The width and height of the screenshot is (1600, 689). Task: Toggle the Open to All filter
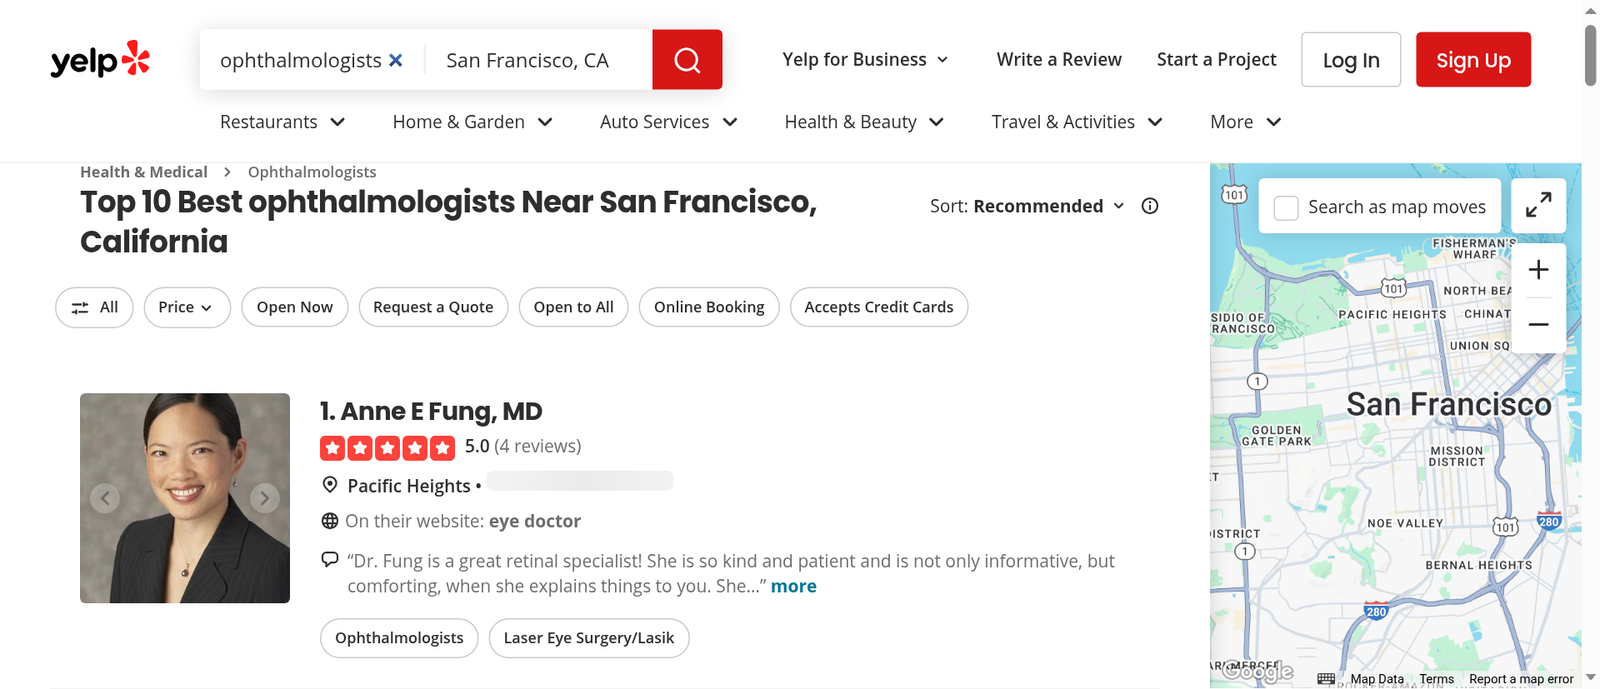click(x=574, y=307)
